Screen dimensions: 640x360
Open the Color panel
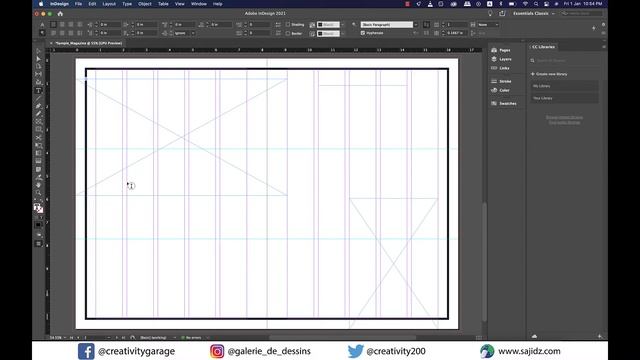(x=500, y=90)
